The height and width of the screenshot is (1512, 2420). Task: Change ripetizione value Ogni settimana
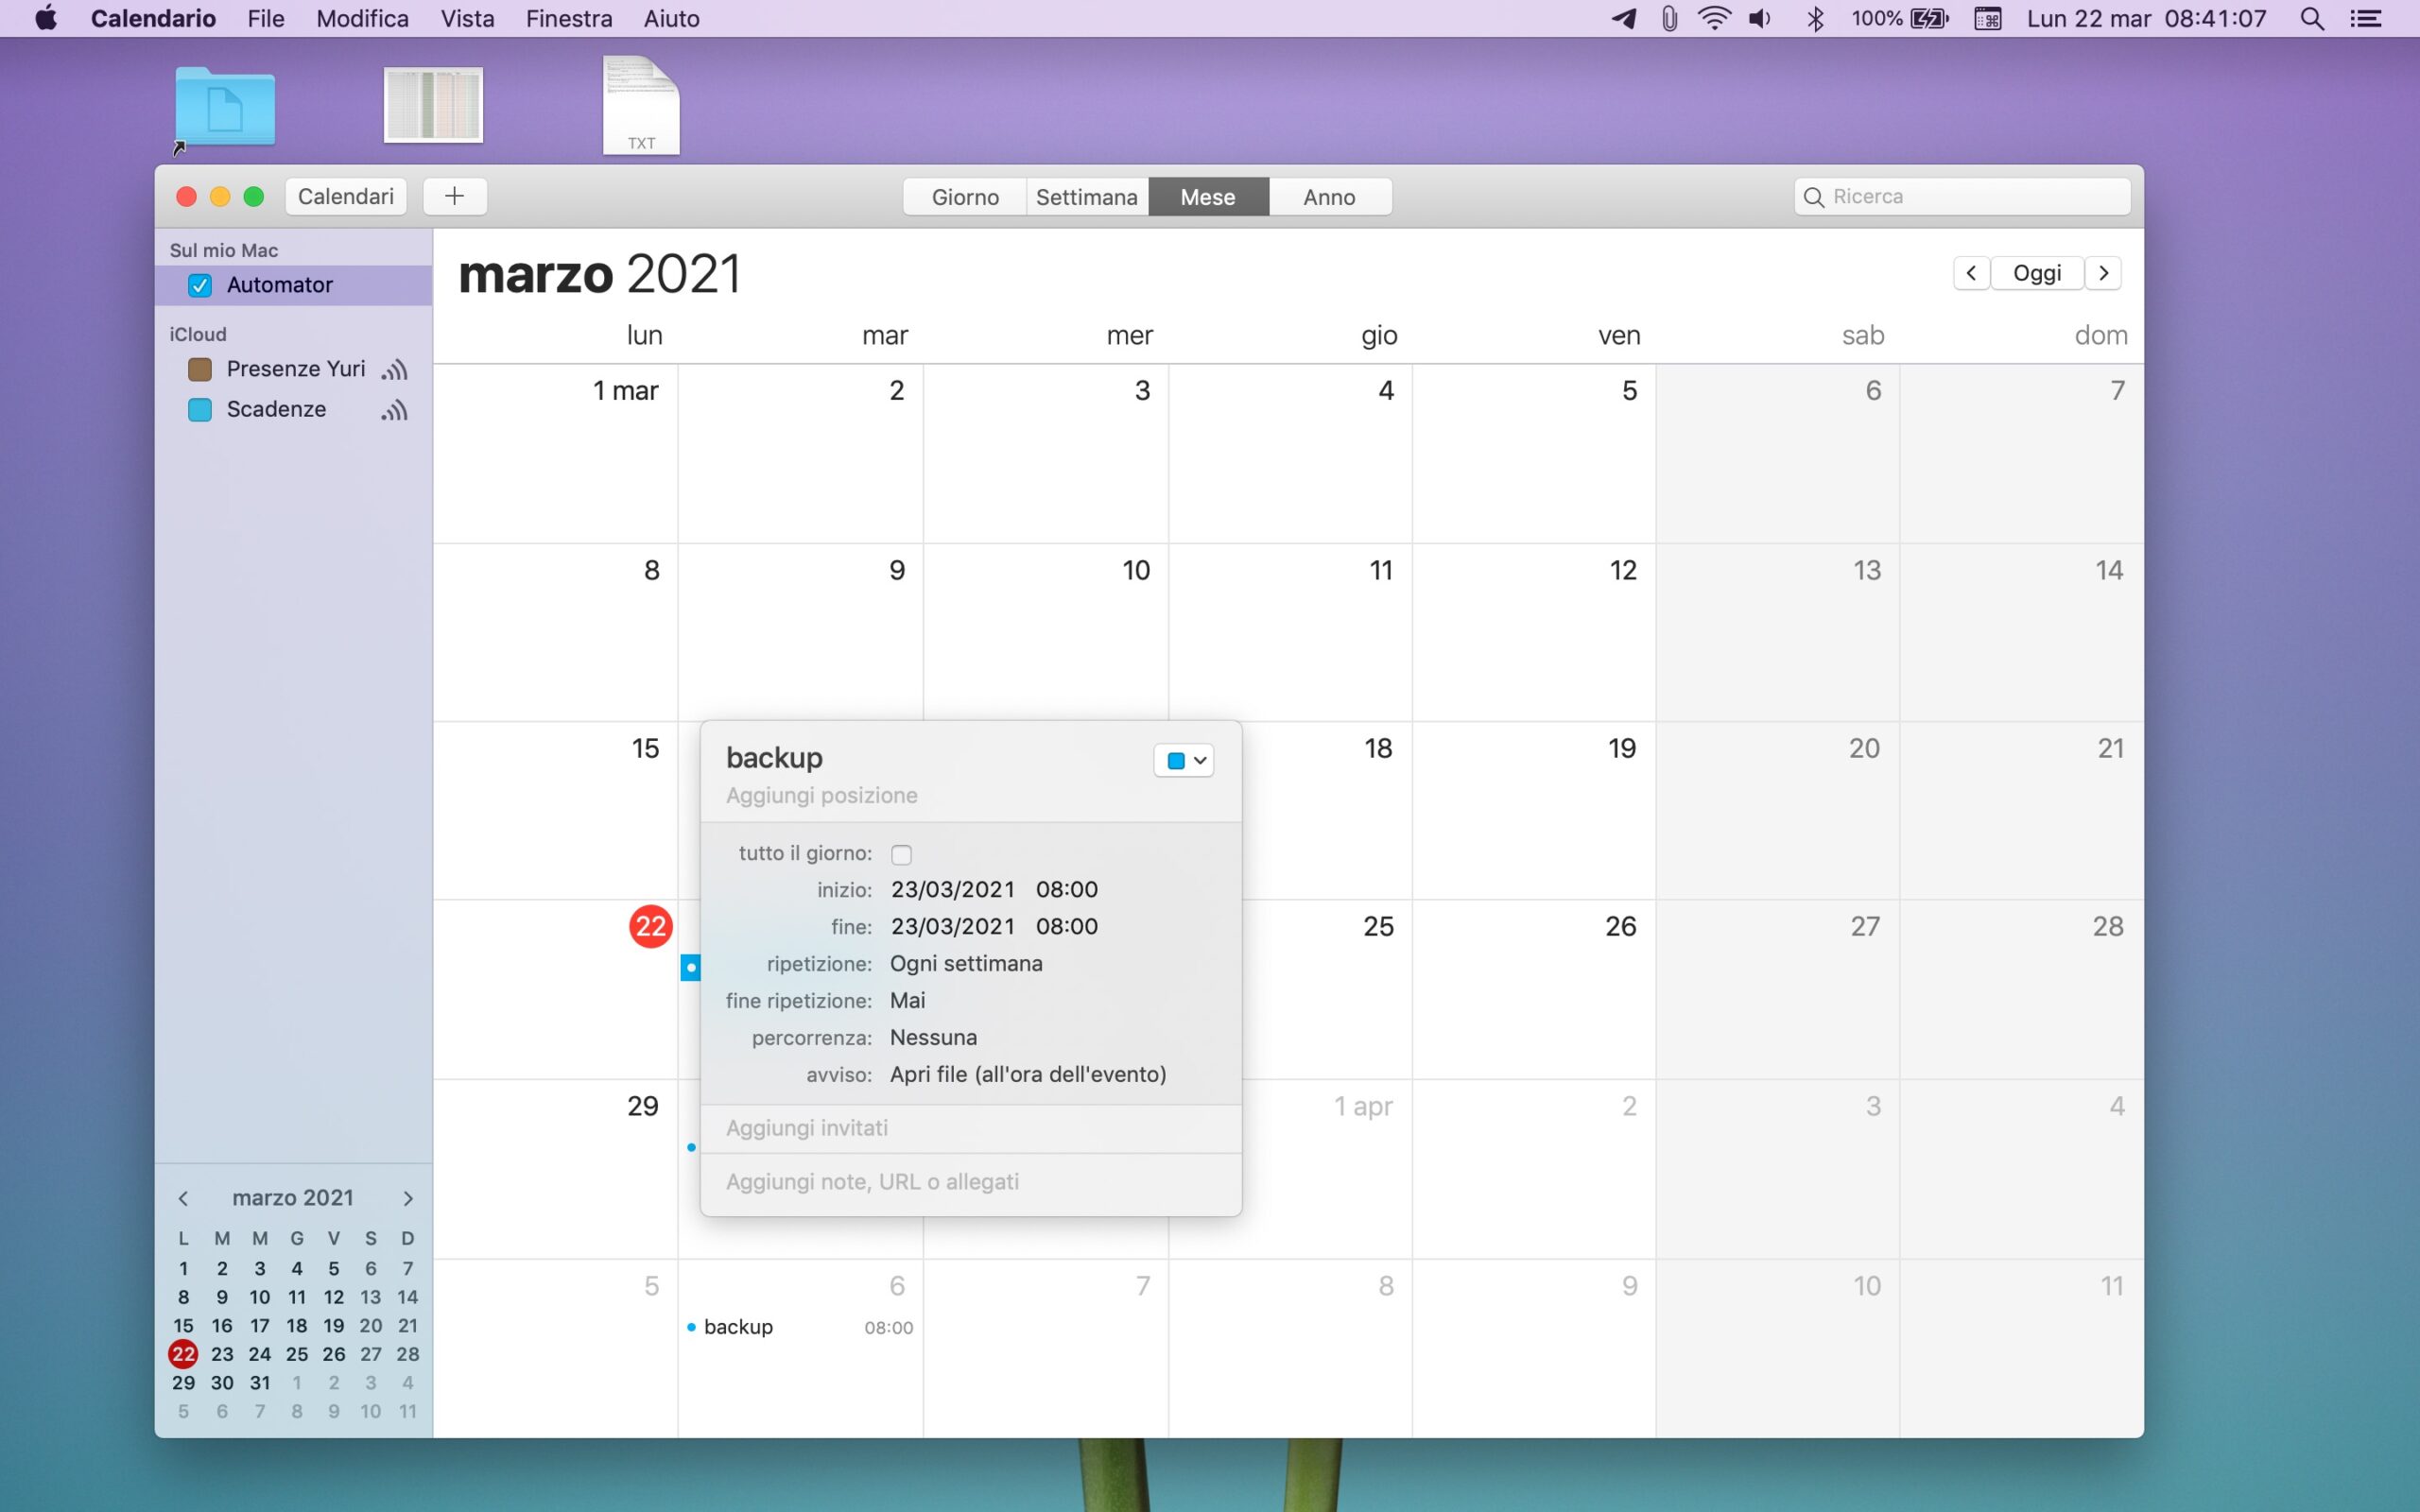tap(965, 964)
